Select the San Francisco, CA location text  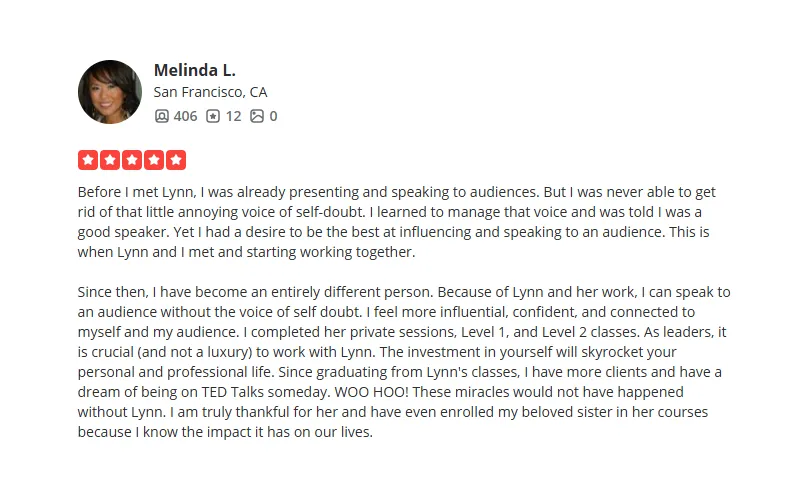pyautogui.click(x=210, y=92)
